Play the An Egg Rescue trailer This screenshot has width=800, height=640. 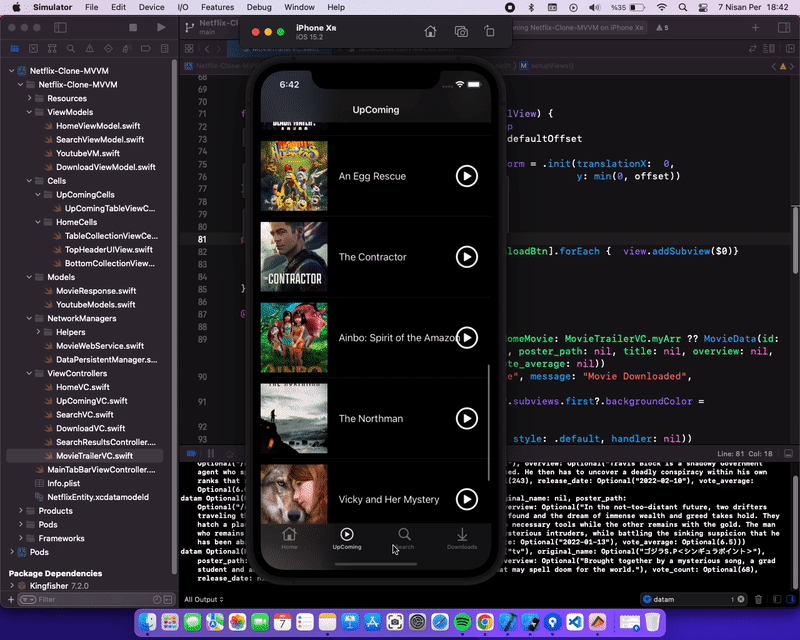[467, 176]
